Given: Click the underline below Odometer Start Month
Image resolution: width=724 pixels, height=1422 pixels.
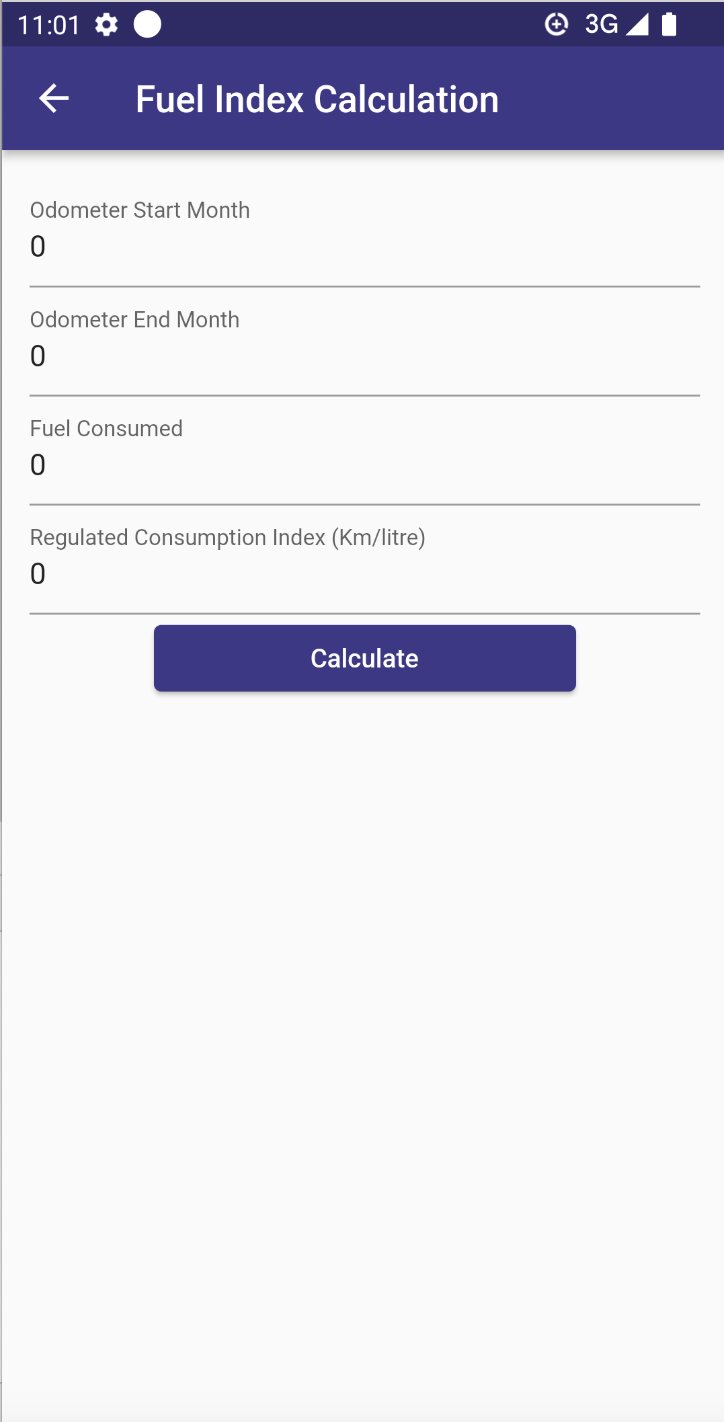Looking at the screenshot, I should [x=364, y=286].
